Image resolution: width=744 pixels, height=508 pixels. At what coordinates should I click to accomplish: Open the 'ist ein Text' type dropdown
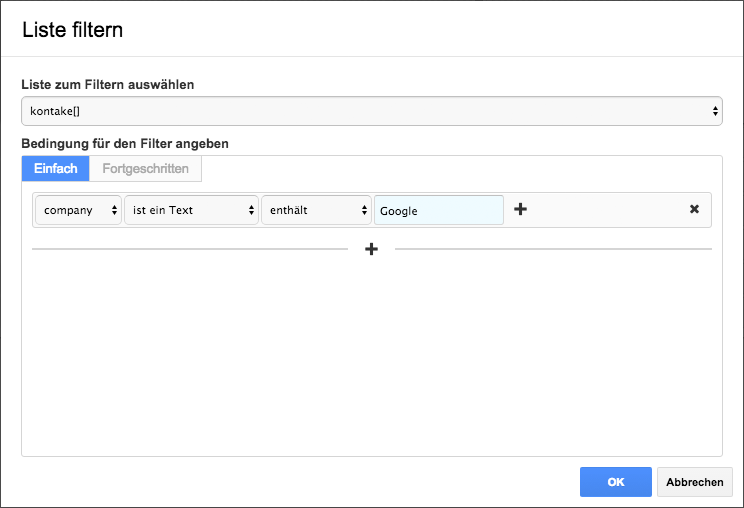coord(192,210)
